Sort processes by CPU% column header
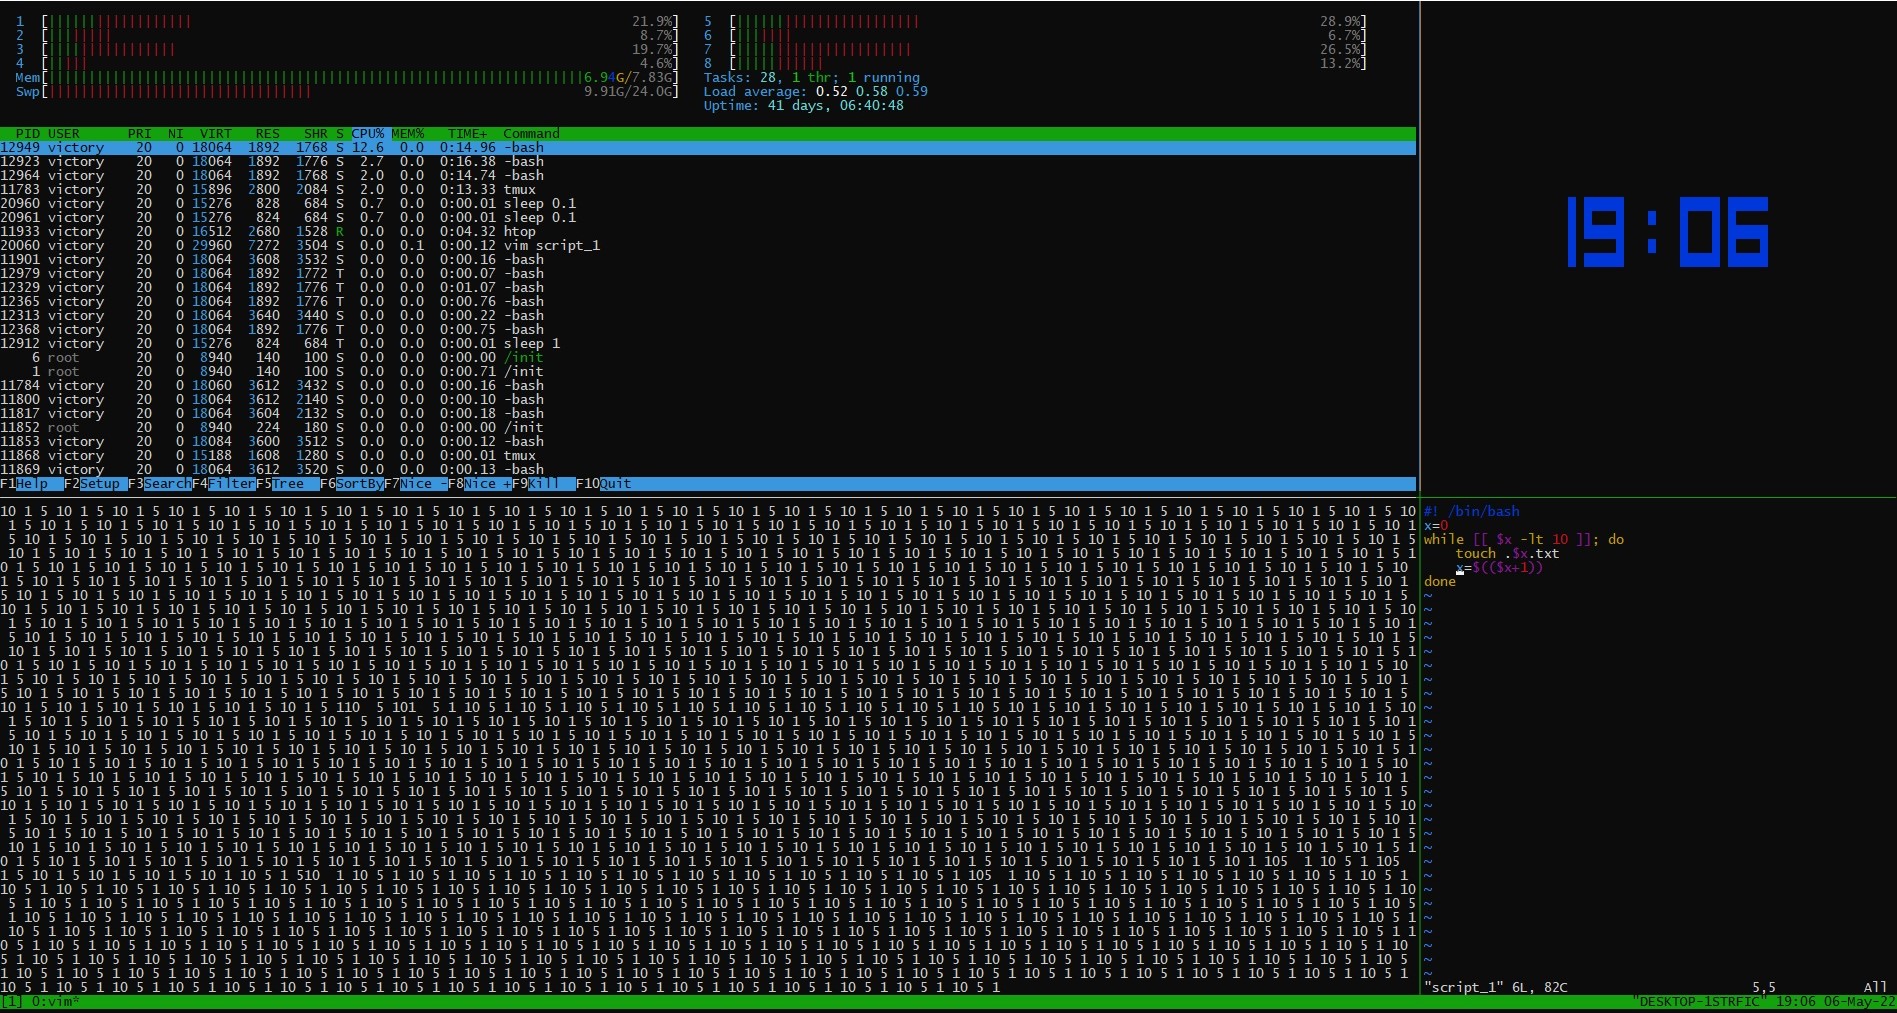This screenshot has width=1897, height=1013. point(367,134)
